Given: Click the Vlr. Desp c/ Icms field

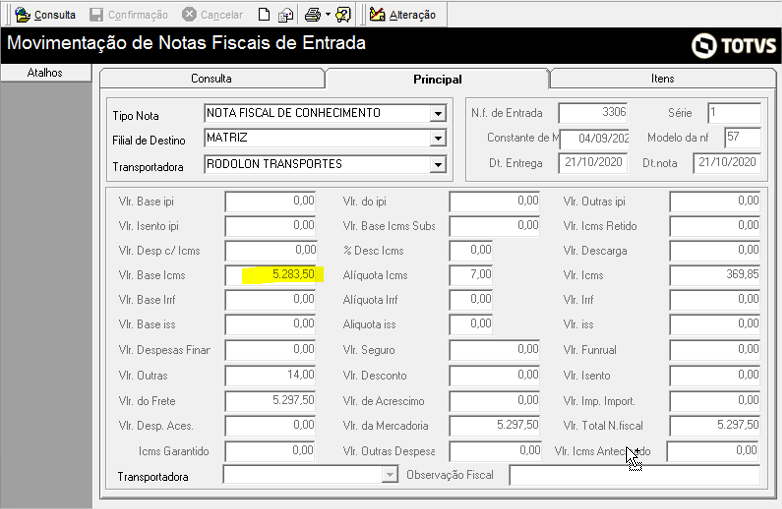Looking at the screenshot, I should 270,251.
